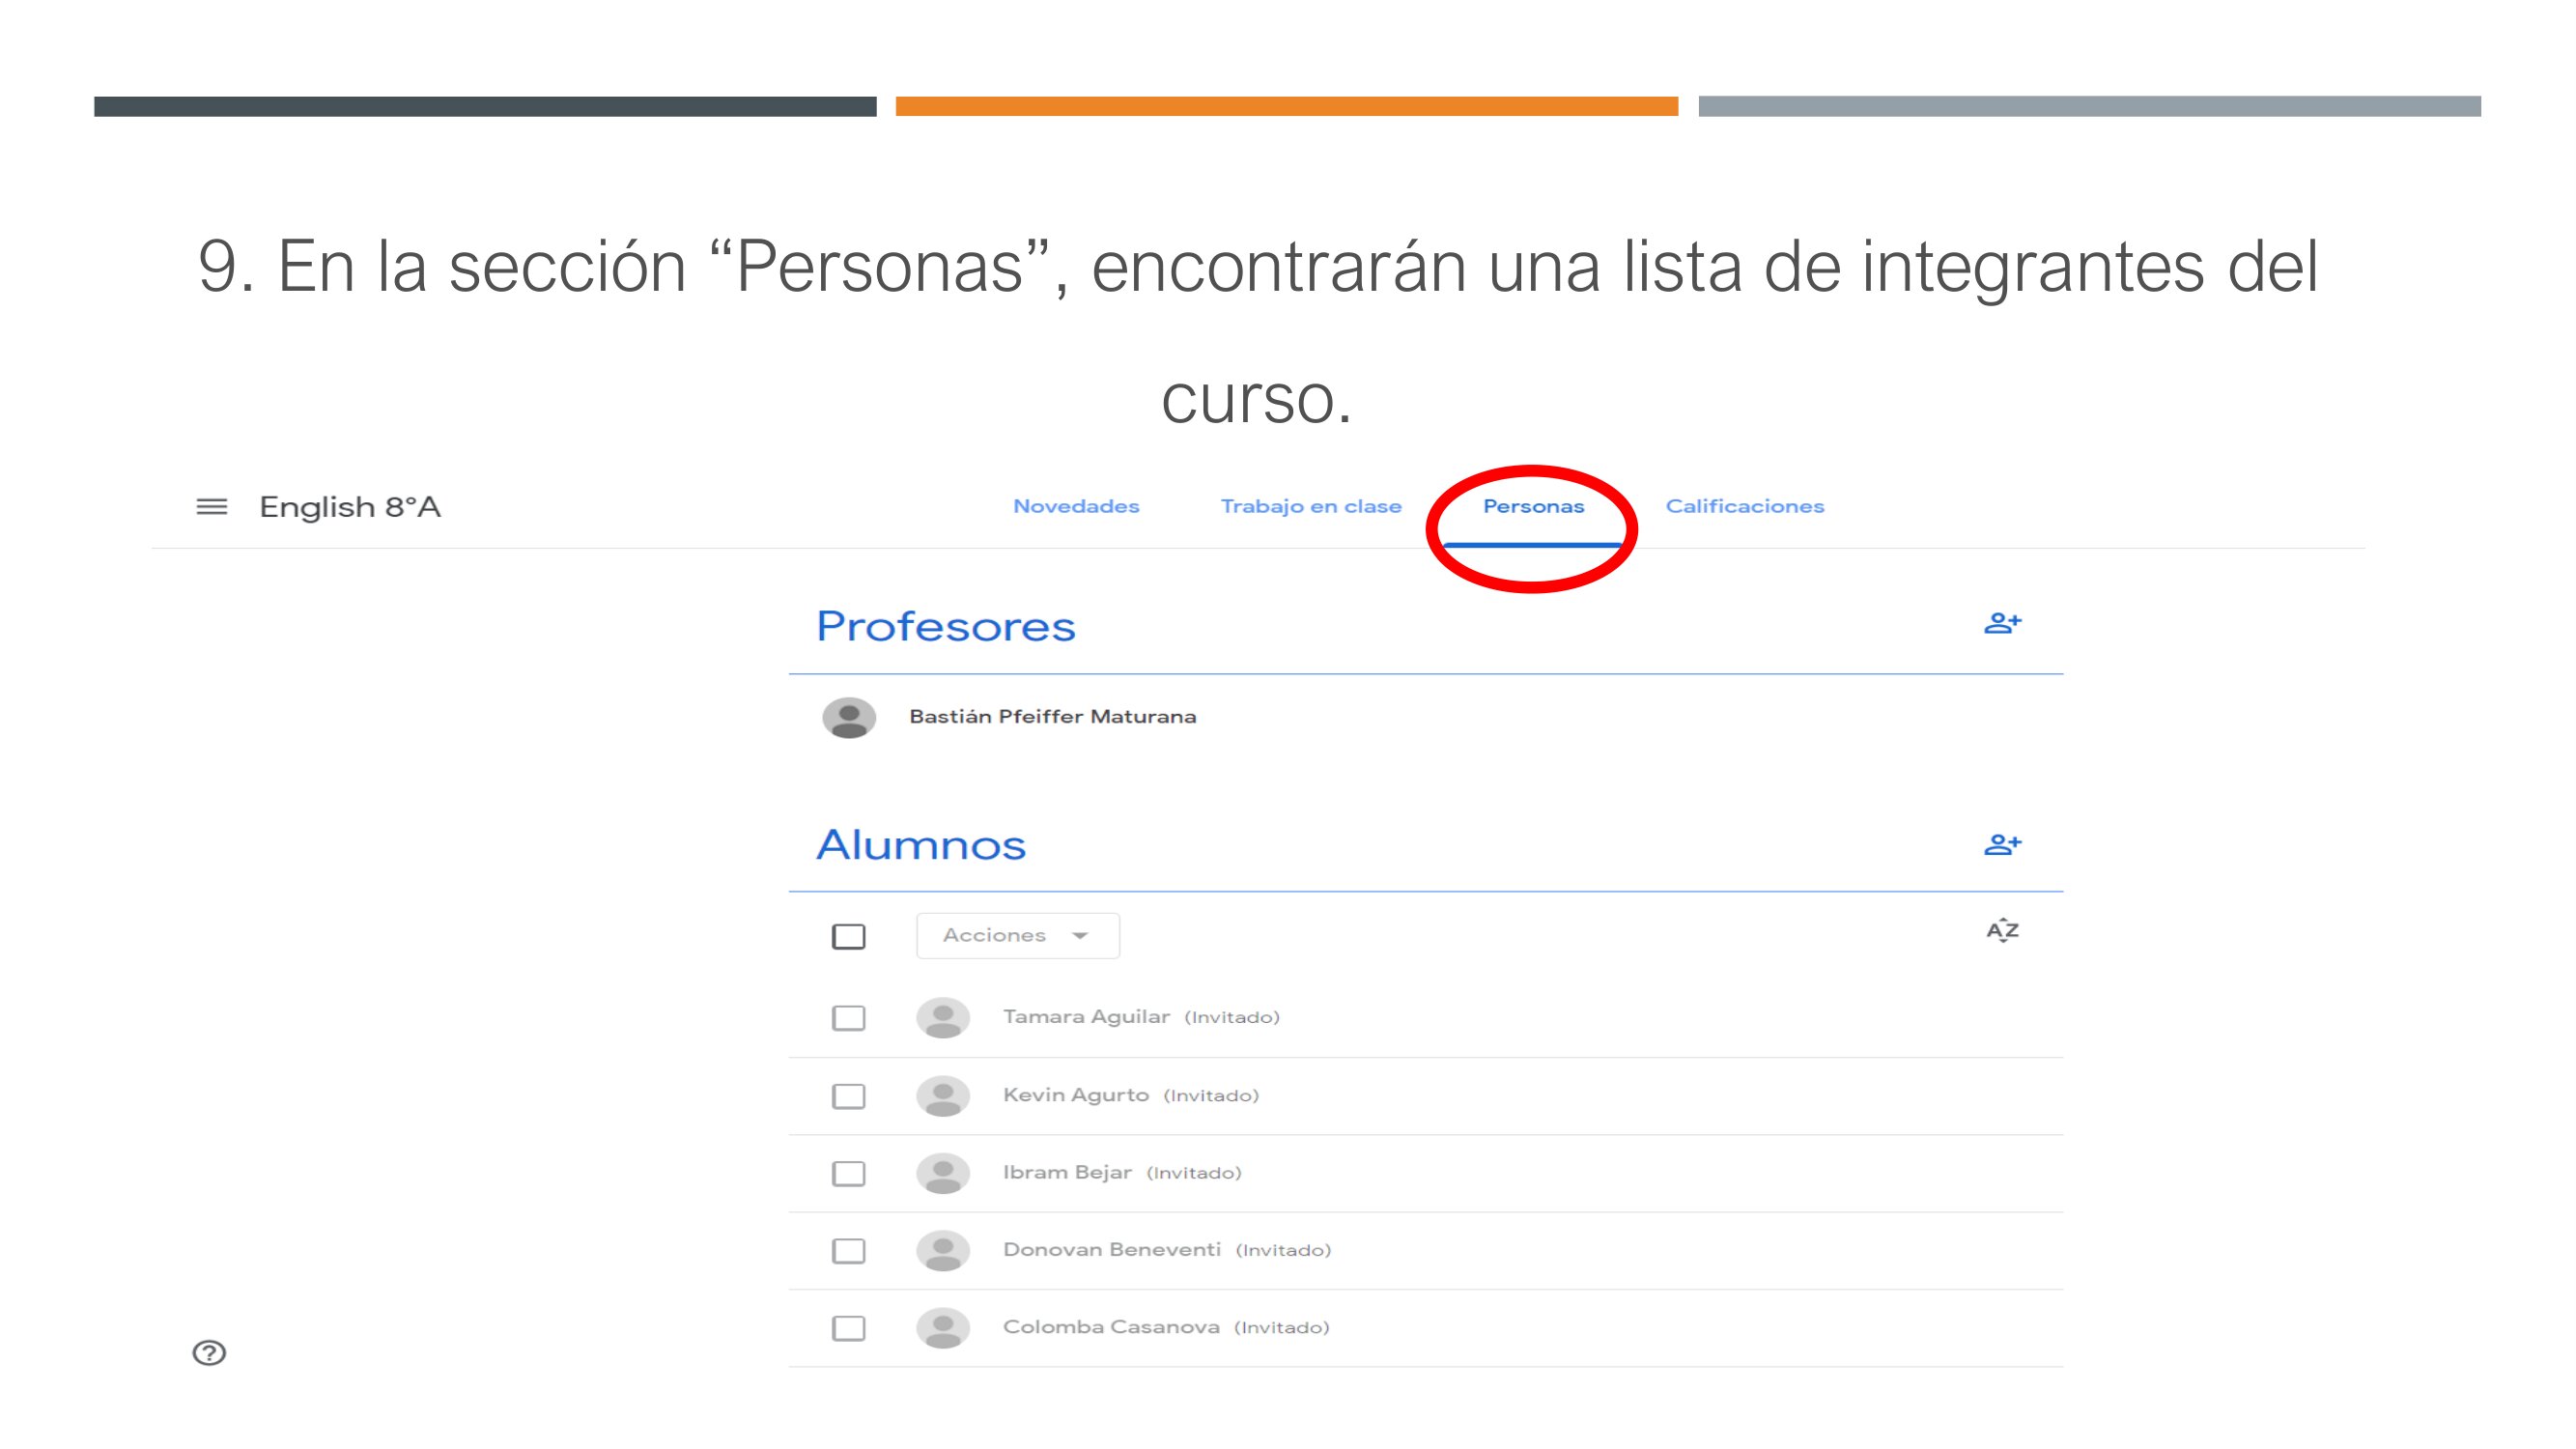Tick the checkbox for Kevin Agurto
Screen dimensions: 2576x1449
(849, 1096)
